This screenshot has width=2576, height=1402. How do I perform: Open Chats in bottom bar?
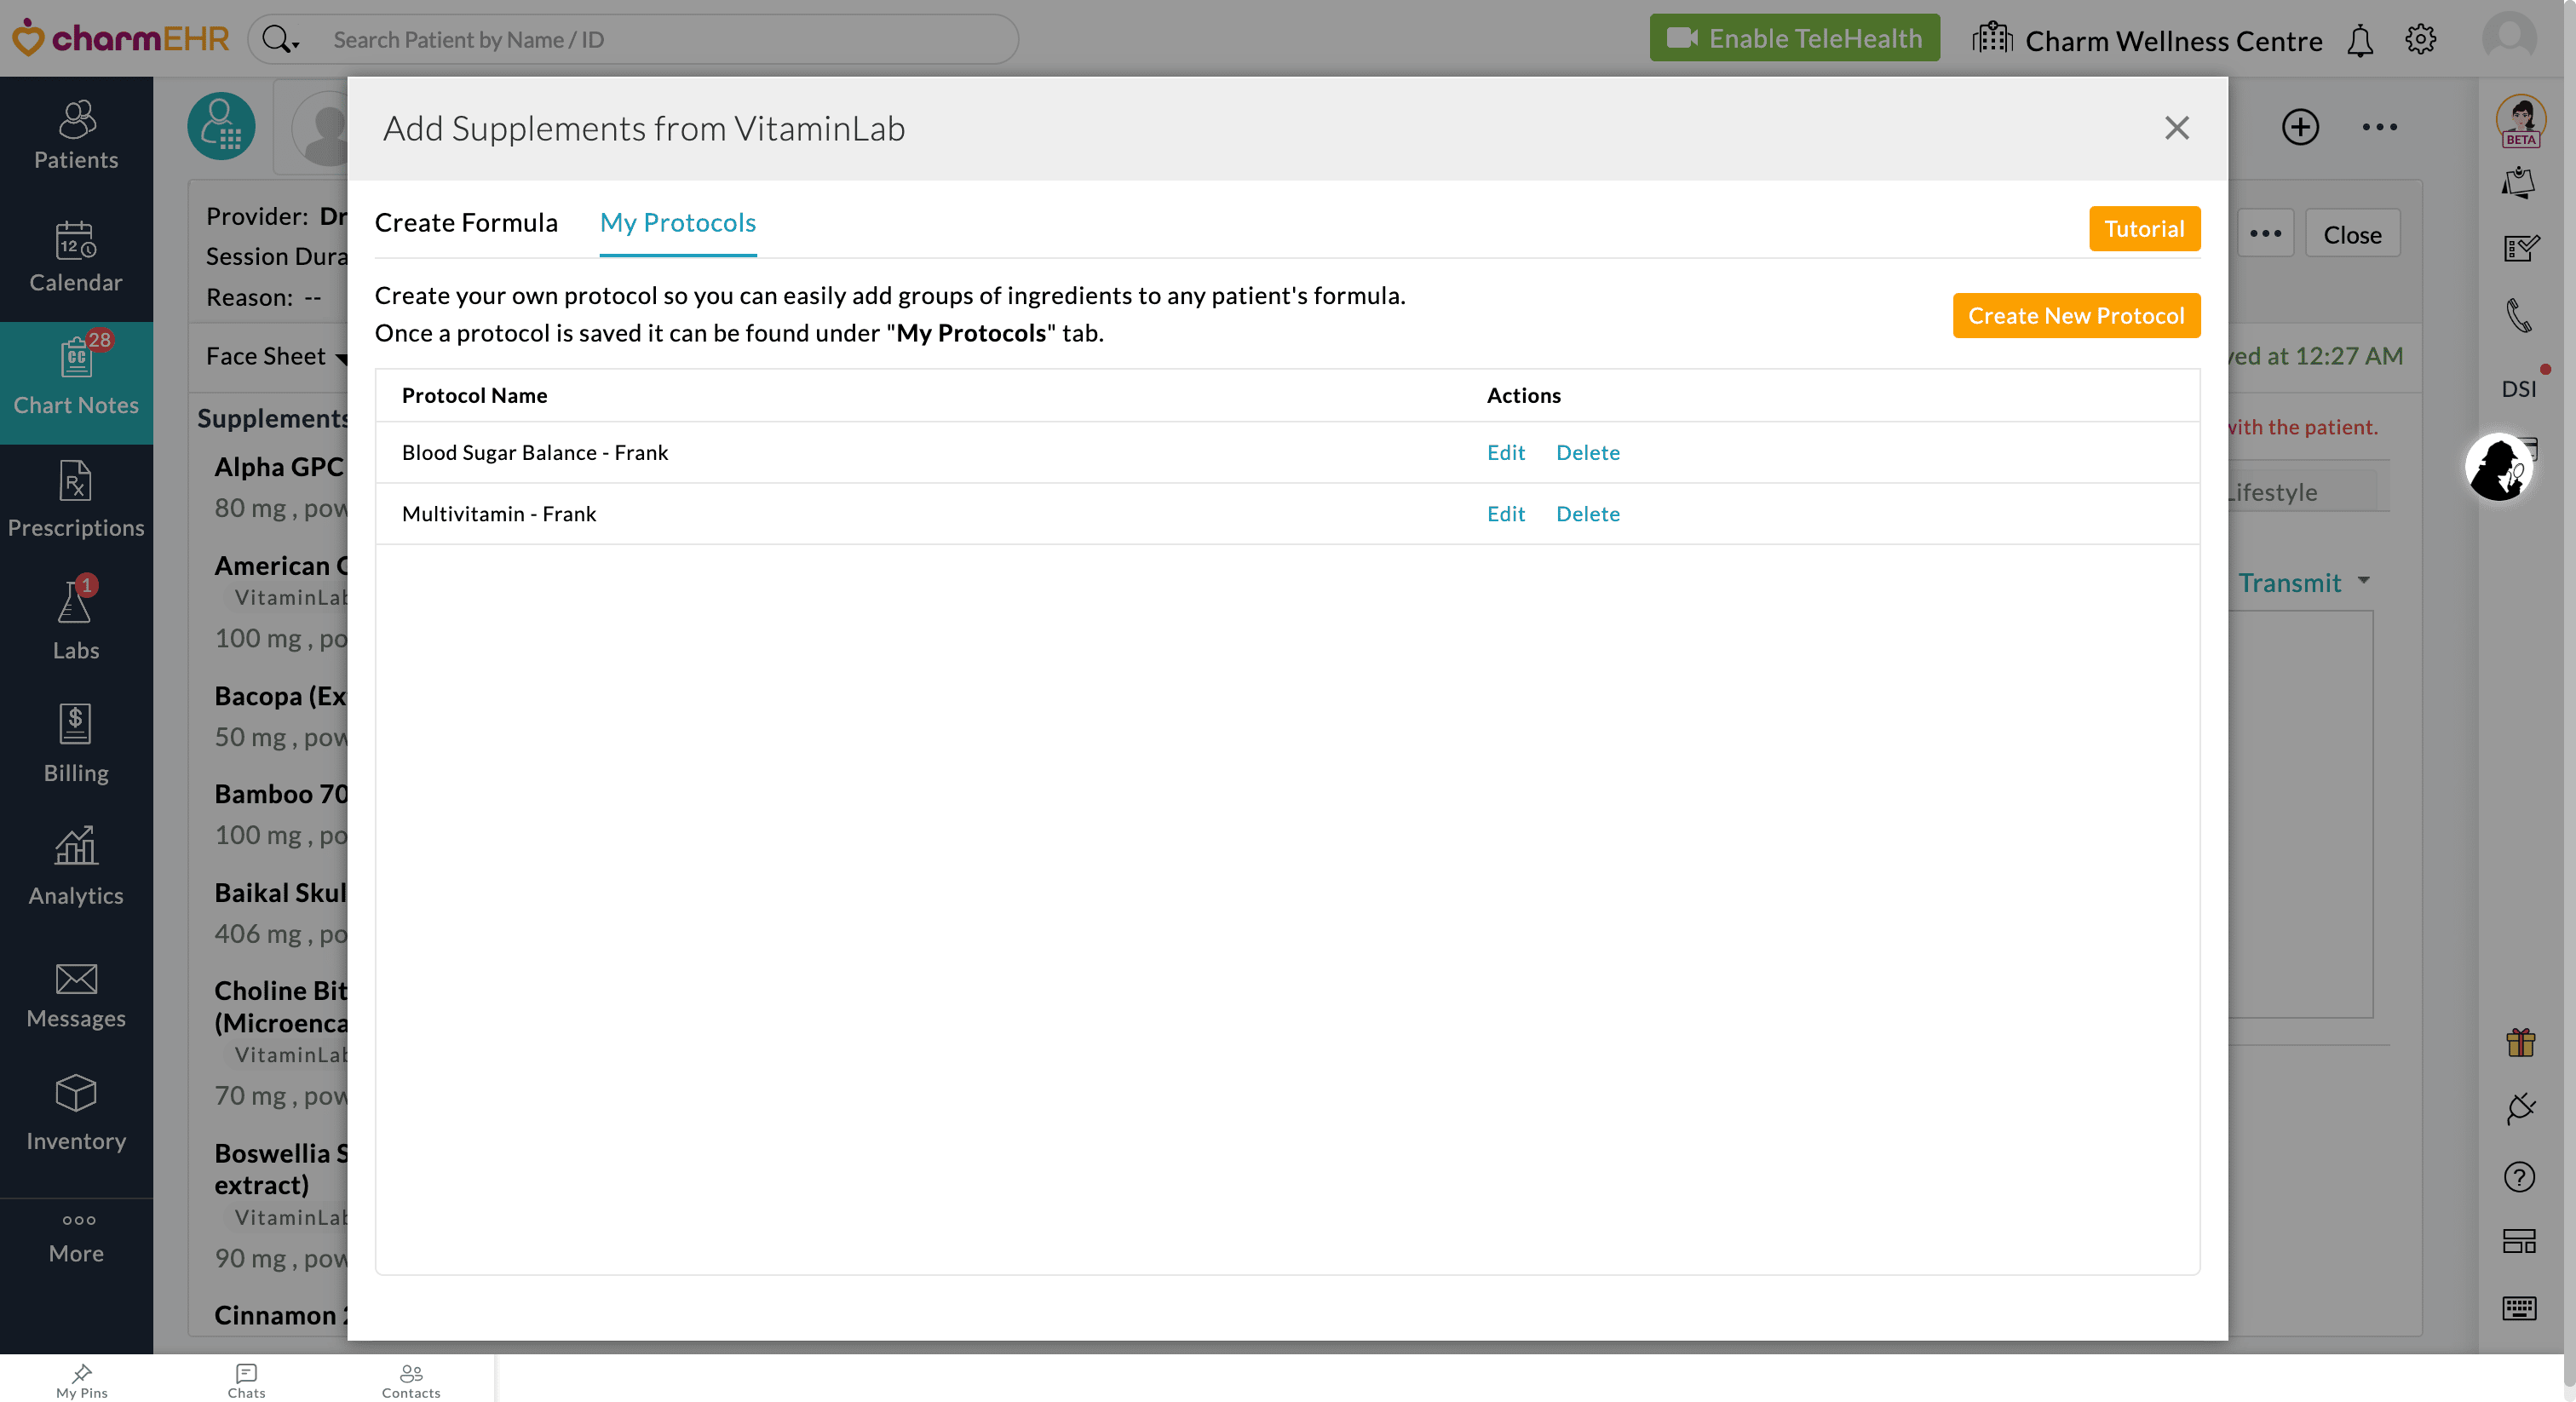click(x=246, y=1380)
